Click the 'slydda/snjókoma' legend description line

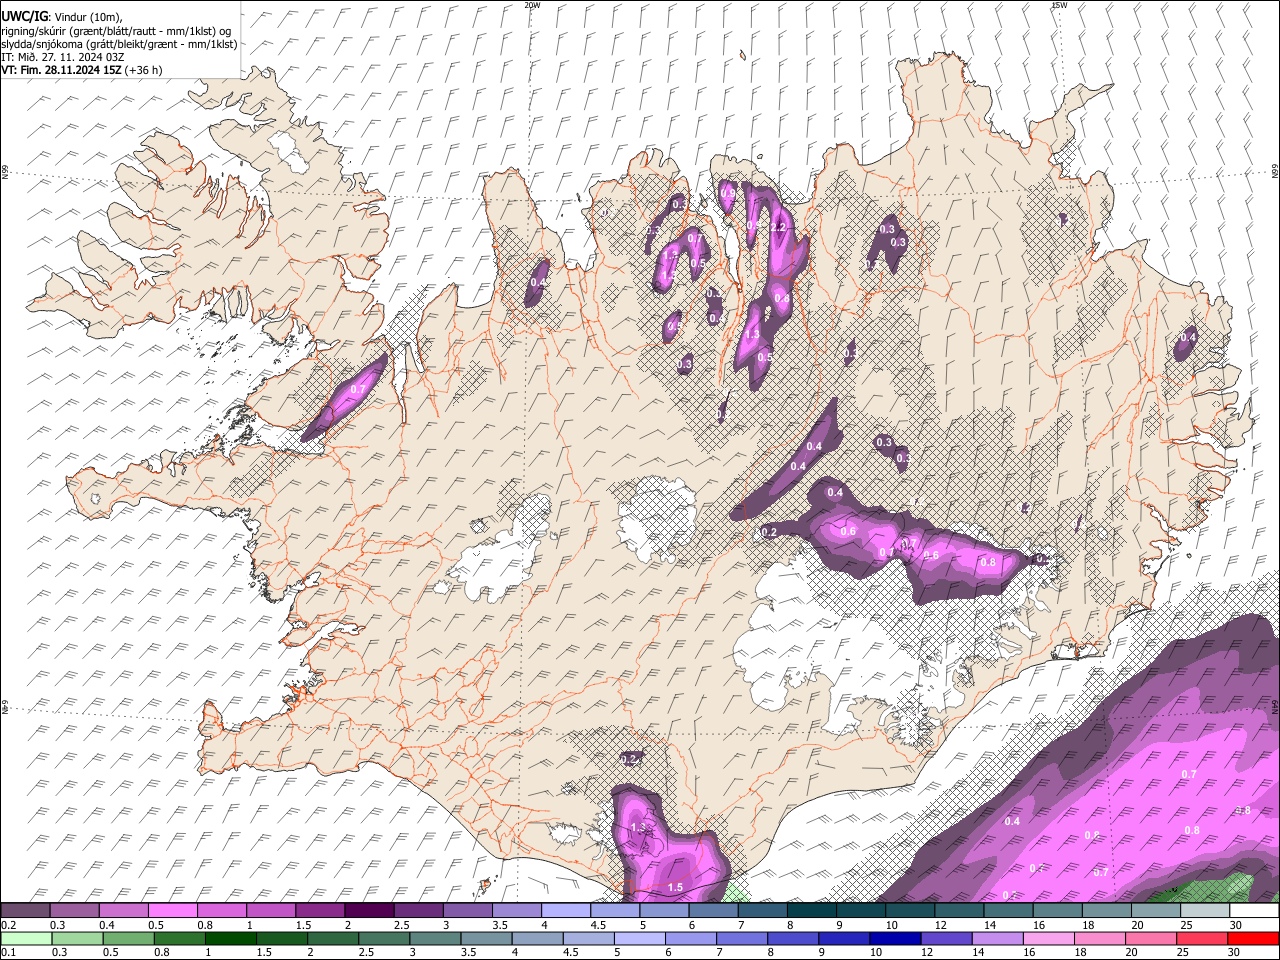[x=119, y=44]
